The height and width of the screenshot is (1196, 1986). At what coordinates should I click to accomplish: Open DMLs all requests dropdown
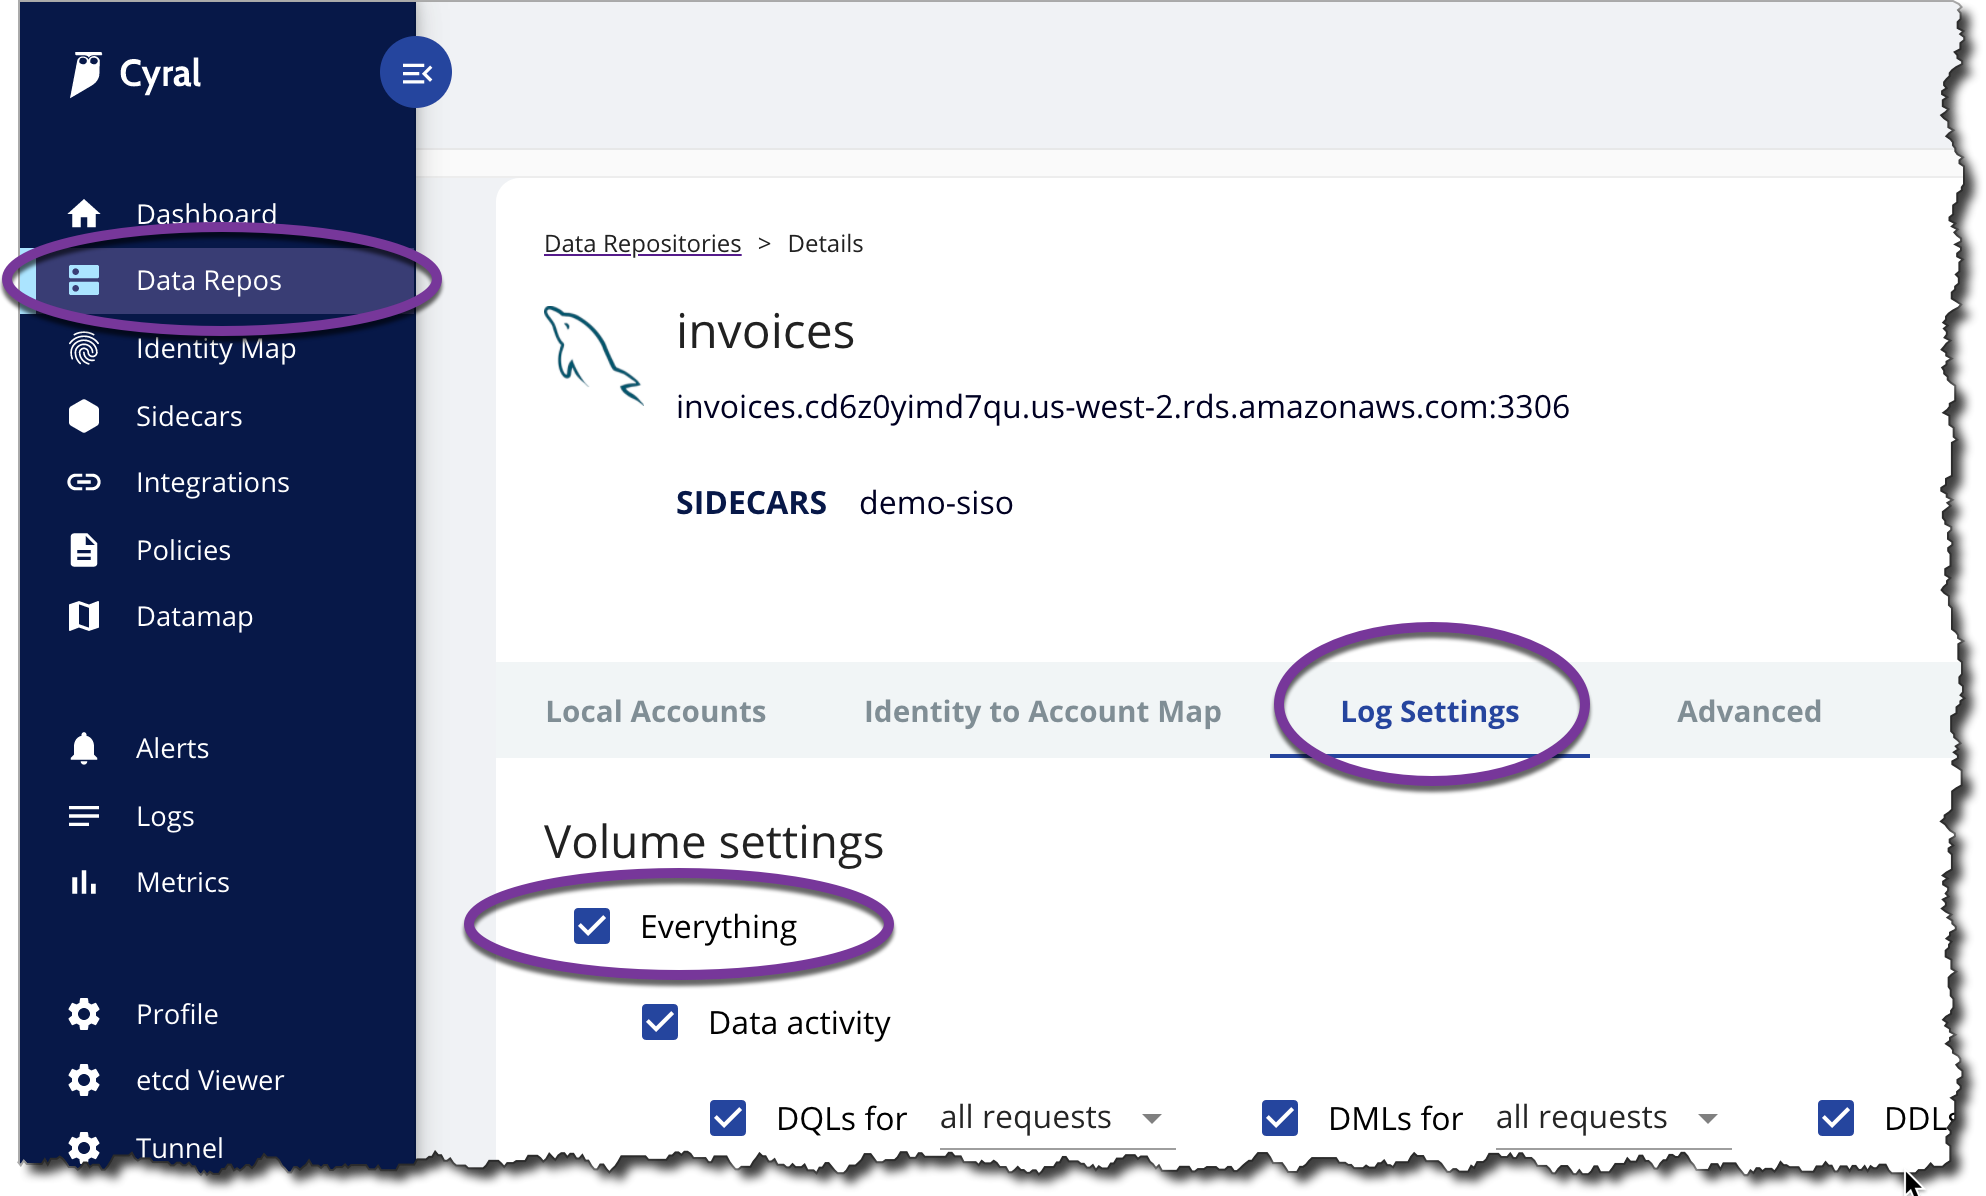pyautogui.click(x=1613, y=1118)
